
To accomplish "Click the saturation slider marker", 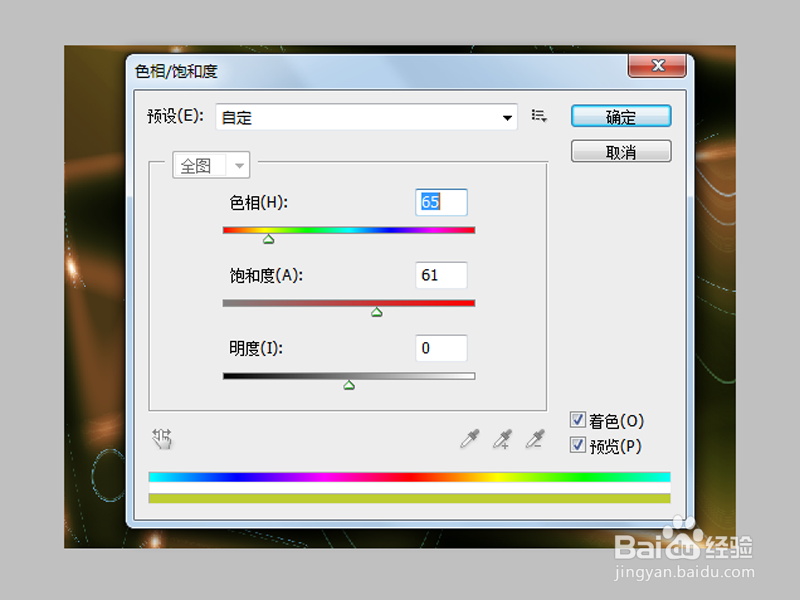I will pos(376,311).
